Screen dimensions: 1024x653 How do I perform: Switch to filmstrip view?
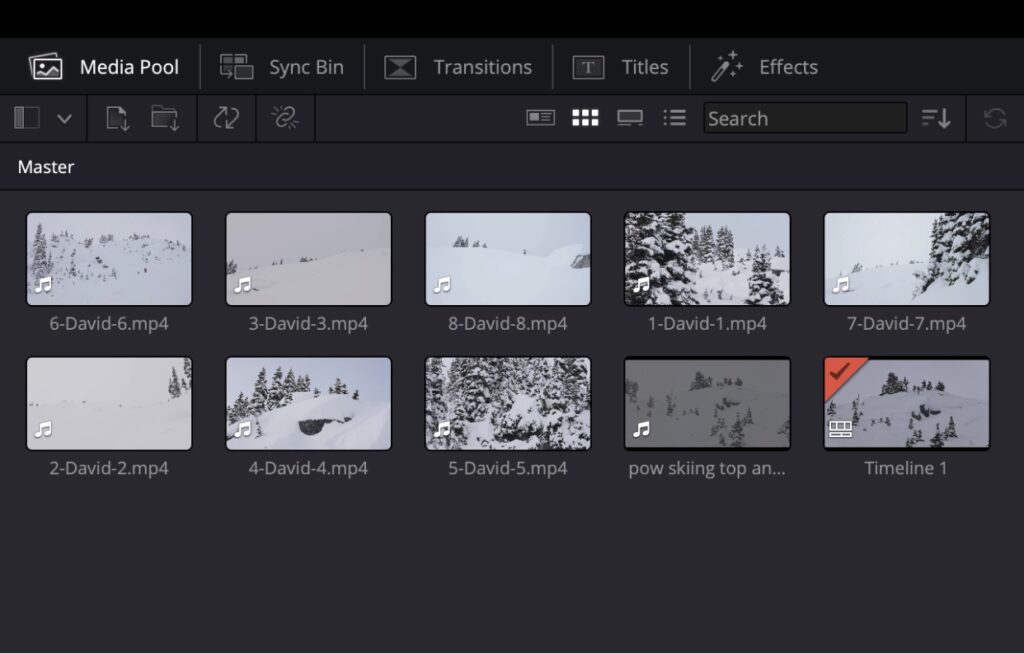(629, 118)
